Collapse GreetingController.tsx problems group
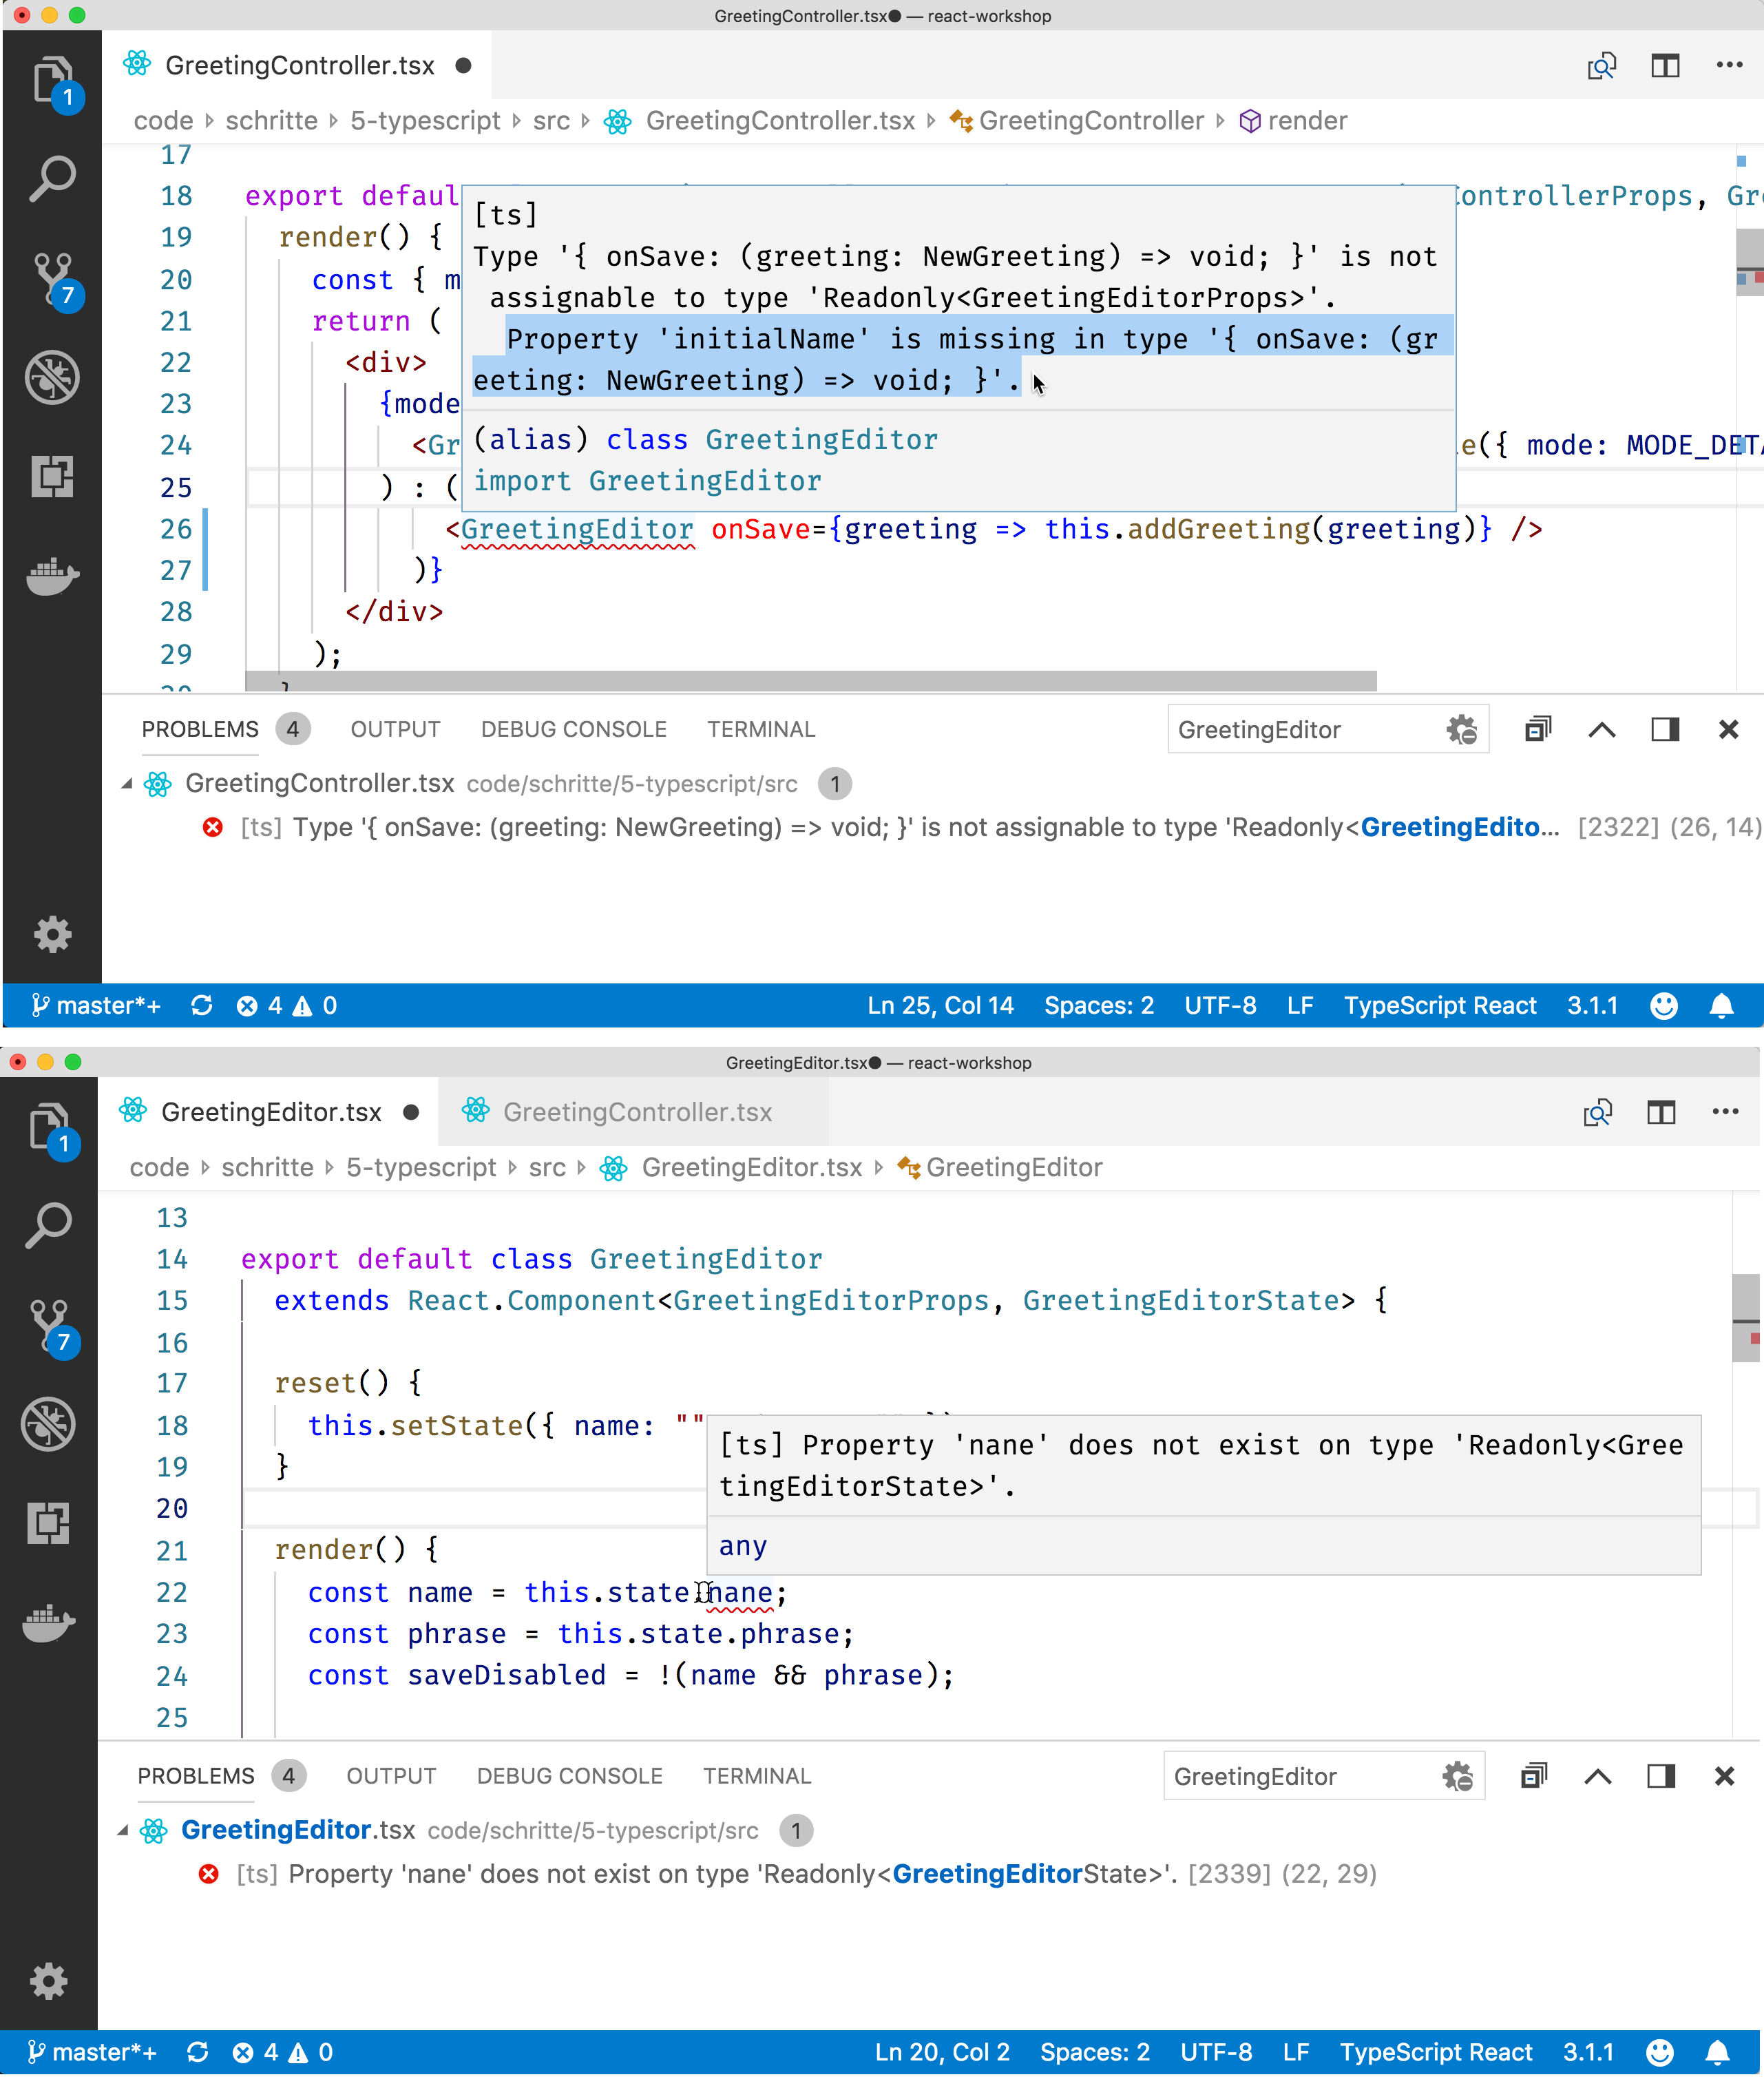 [127, 784]
